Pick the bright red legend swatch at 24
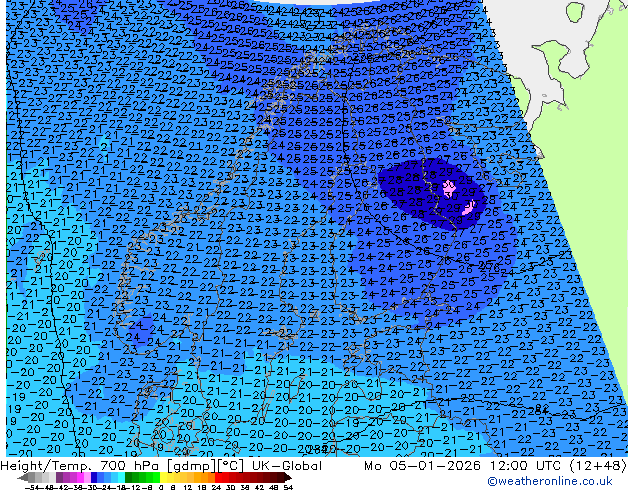Viewport: 634px width, 490px height. (218, 477)
